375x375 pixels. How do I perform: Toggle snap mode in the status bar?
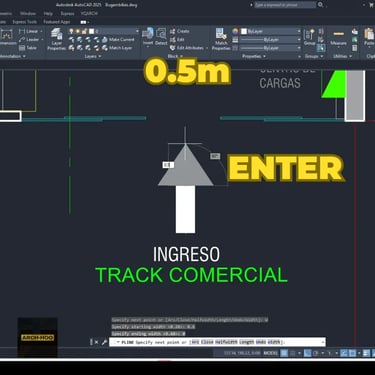pos(293,353)
